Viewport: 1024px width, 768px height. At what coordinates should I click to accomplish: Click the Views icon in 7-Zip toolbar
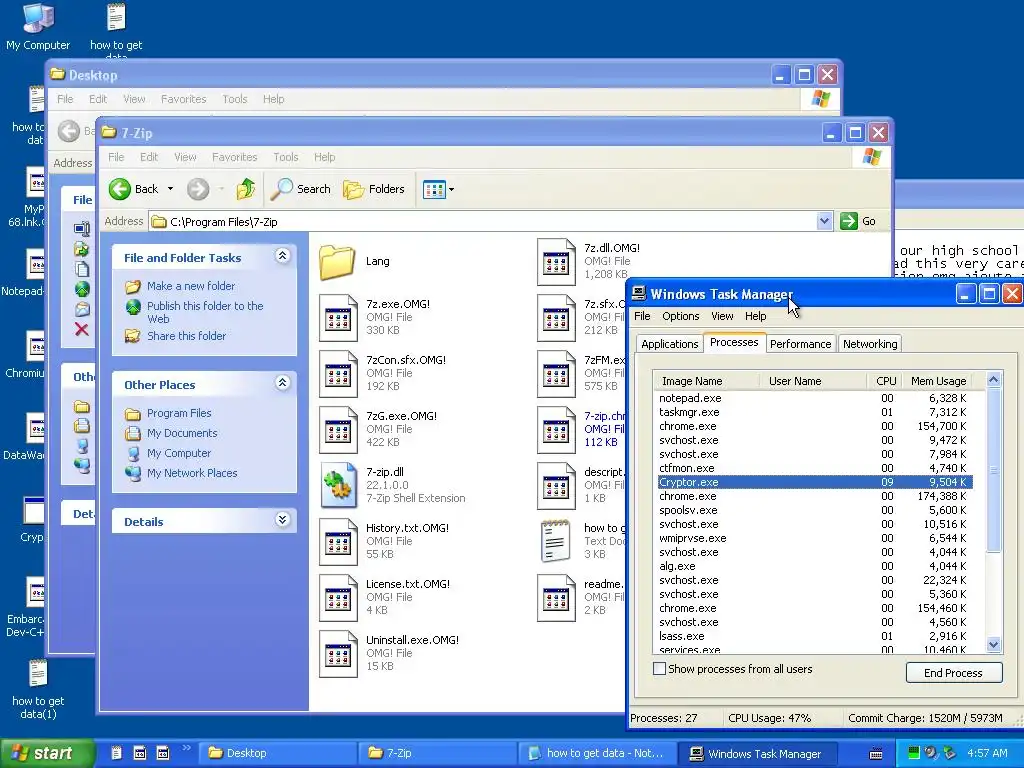(434, 189)
